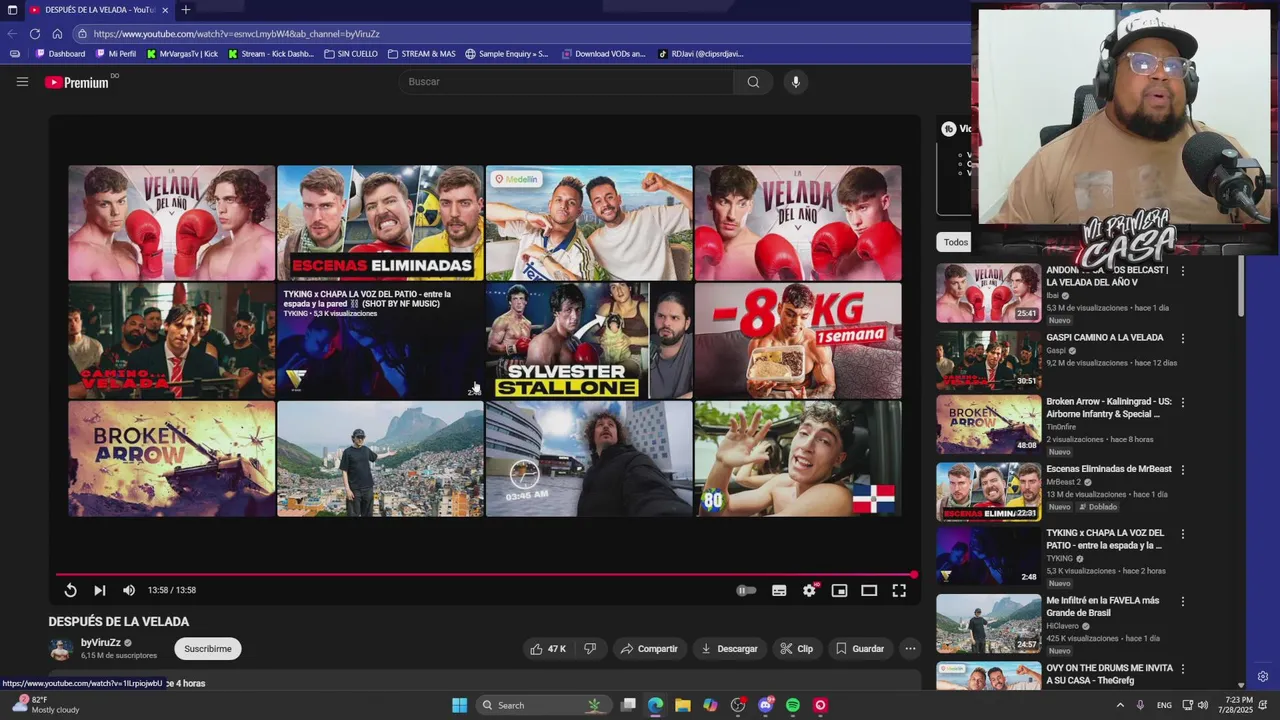Screen dimensions: 1280x720
Task: Open options for Me Infiltré en la FAVELA
Action: coord(1183,602)
